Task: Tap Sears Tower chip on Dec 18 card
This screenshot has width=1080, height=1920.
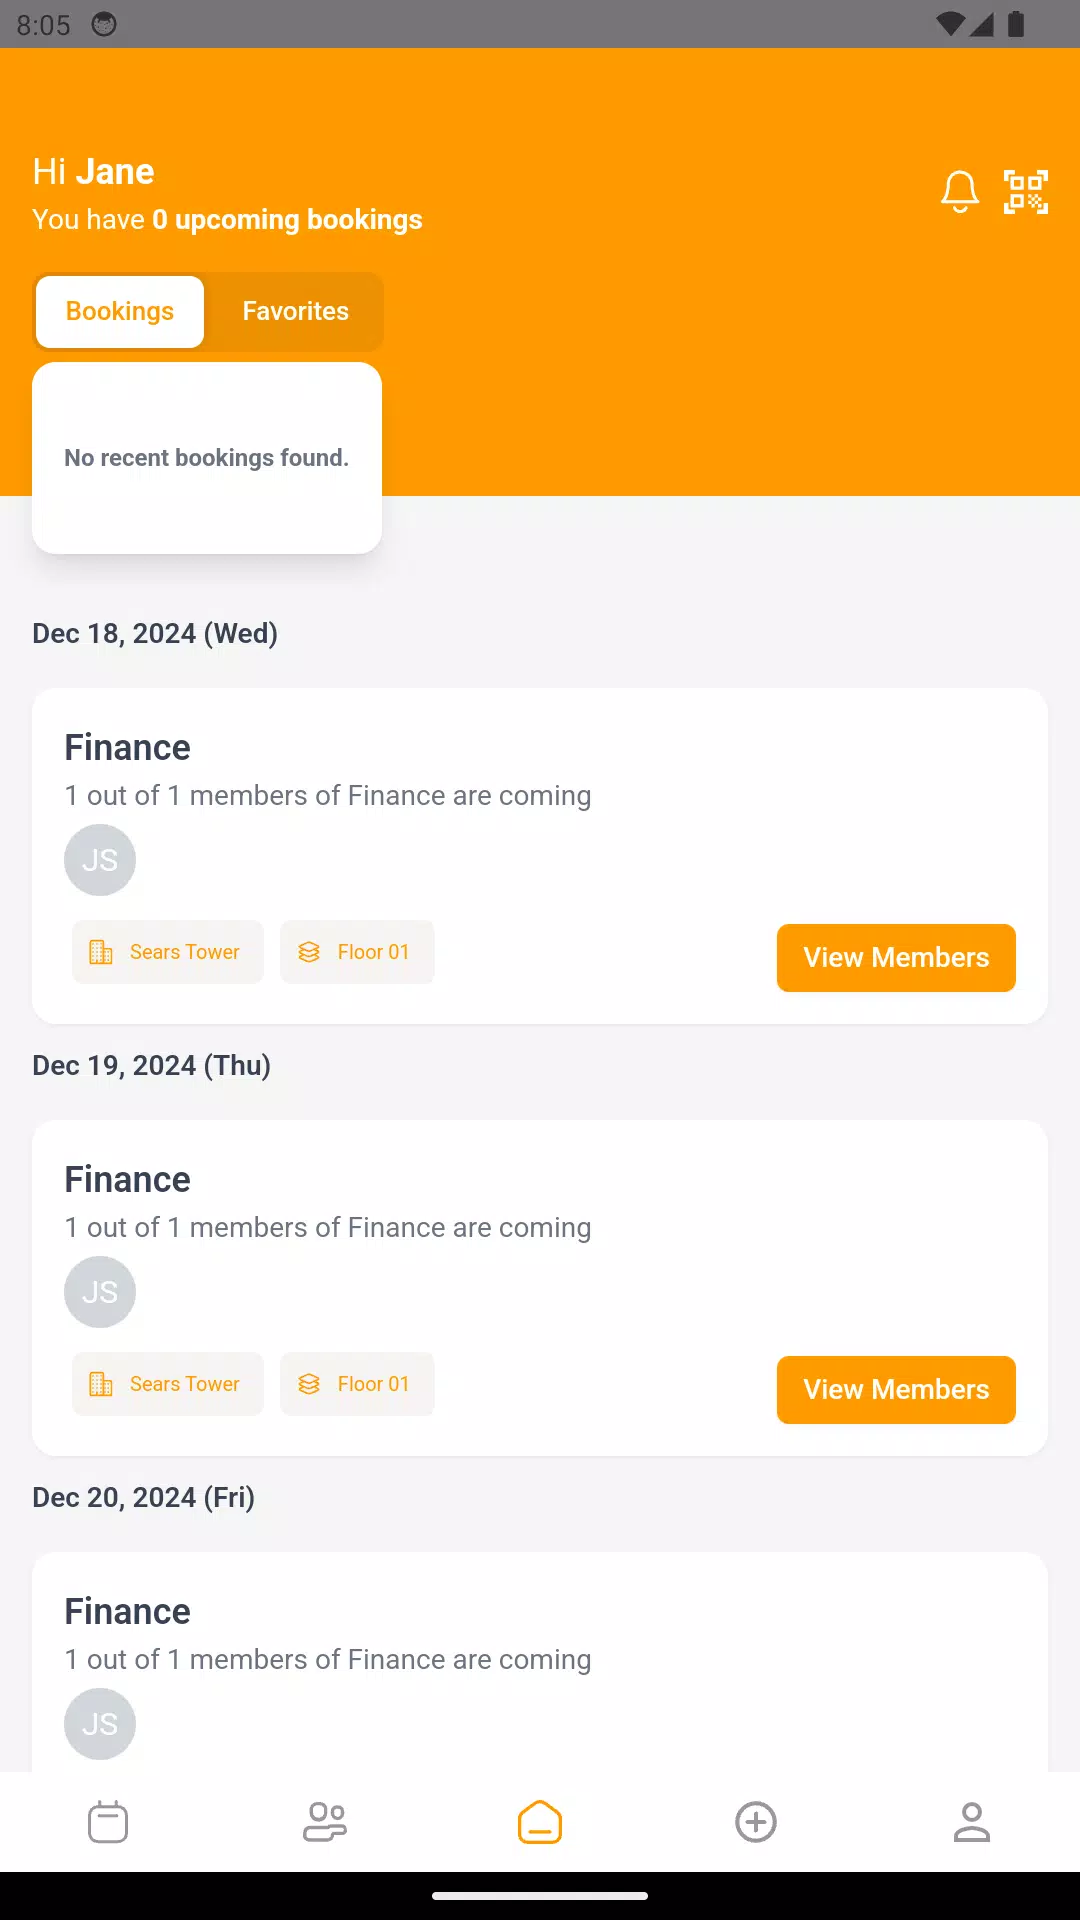Action: click(x=168, y=952)
